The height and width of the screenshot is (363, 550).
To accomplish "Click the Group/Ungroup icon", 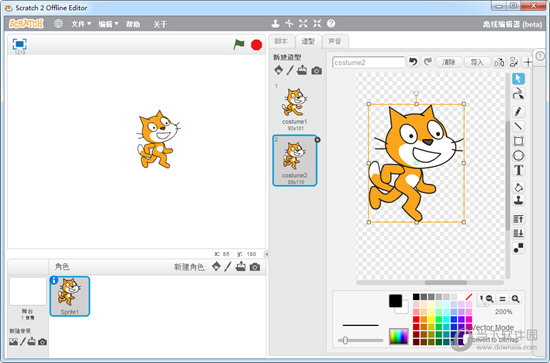I will pyautogui.click(x=518, y=248).
